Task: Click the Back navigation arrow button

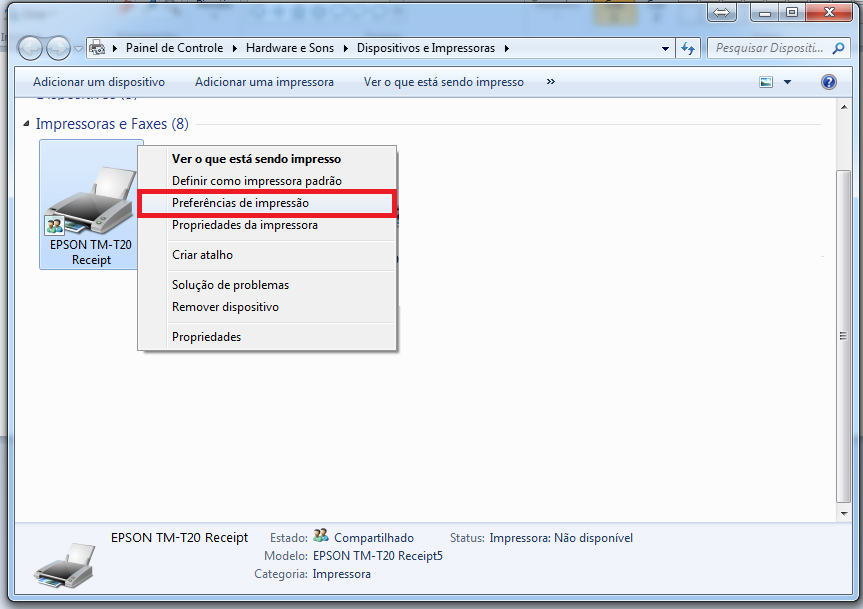Action: point(31,48)
